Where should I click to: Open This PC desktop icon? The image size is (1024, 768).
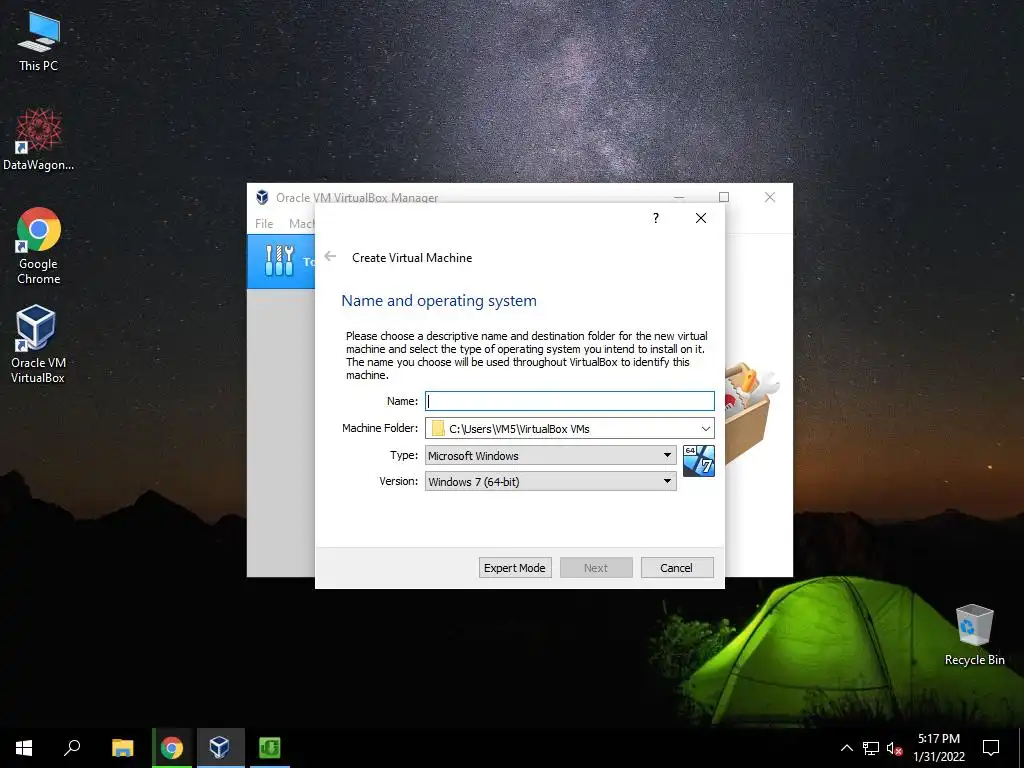[x=39, y=40]
